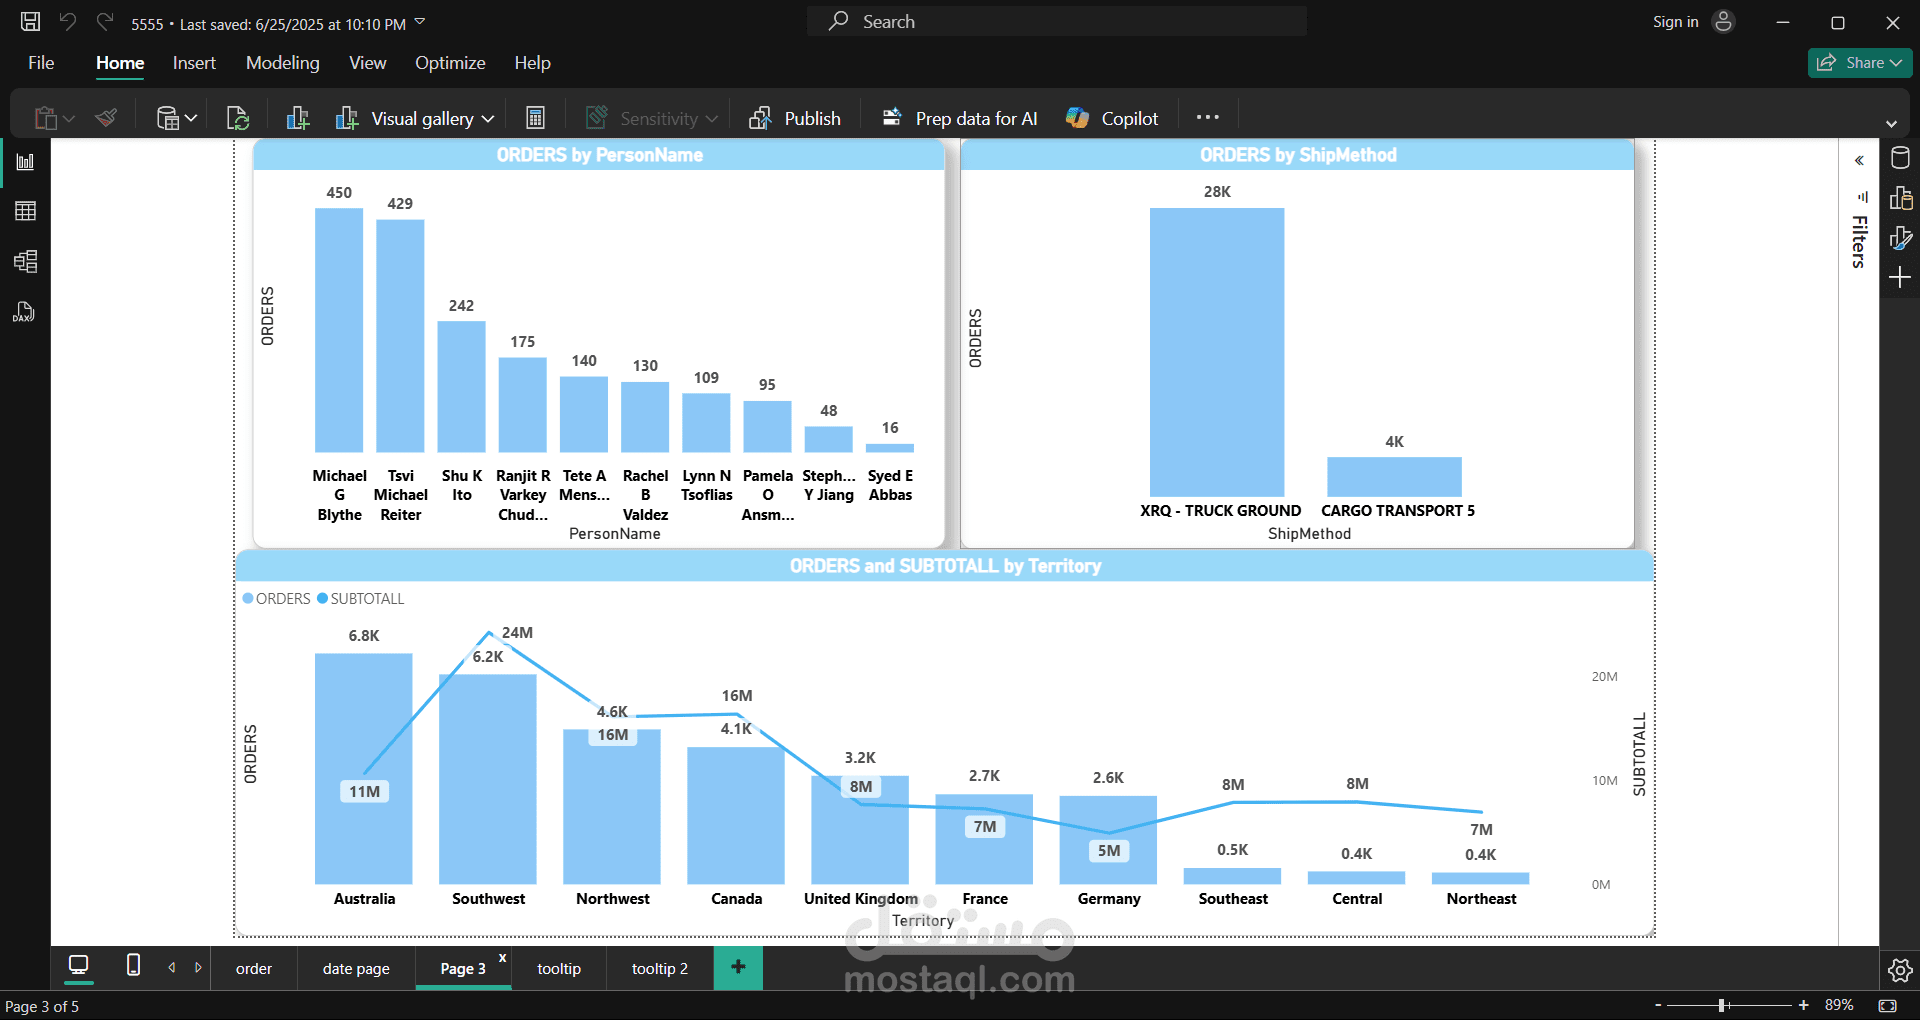Open the Format pane icon

1900,238
